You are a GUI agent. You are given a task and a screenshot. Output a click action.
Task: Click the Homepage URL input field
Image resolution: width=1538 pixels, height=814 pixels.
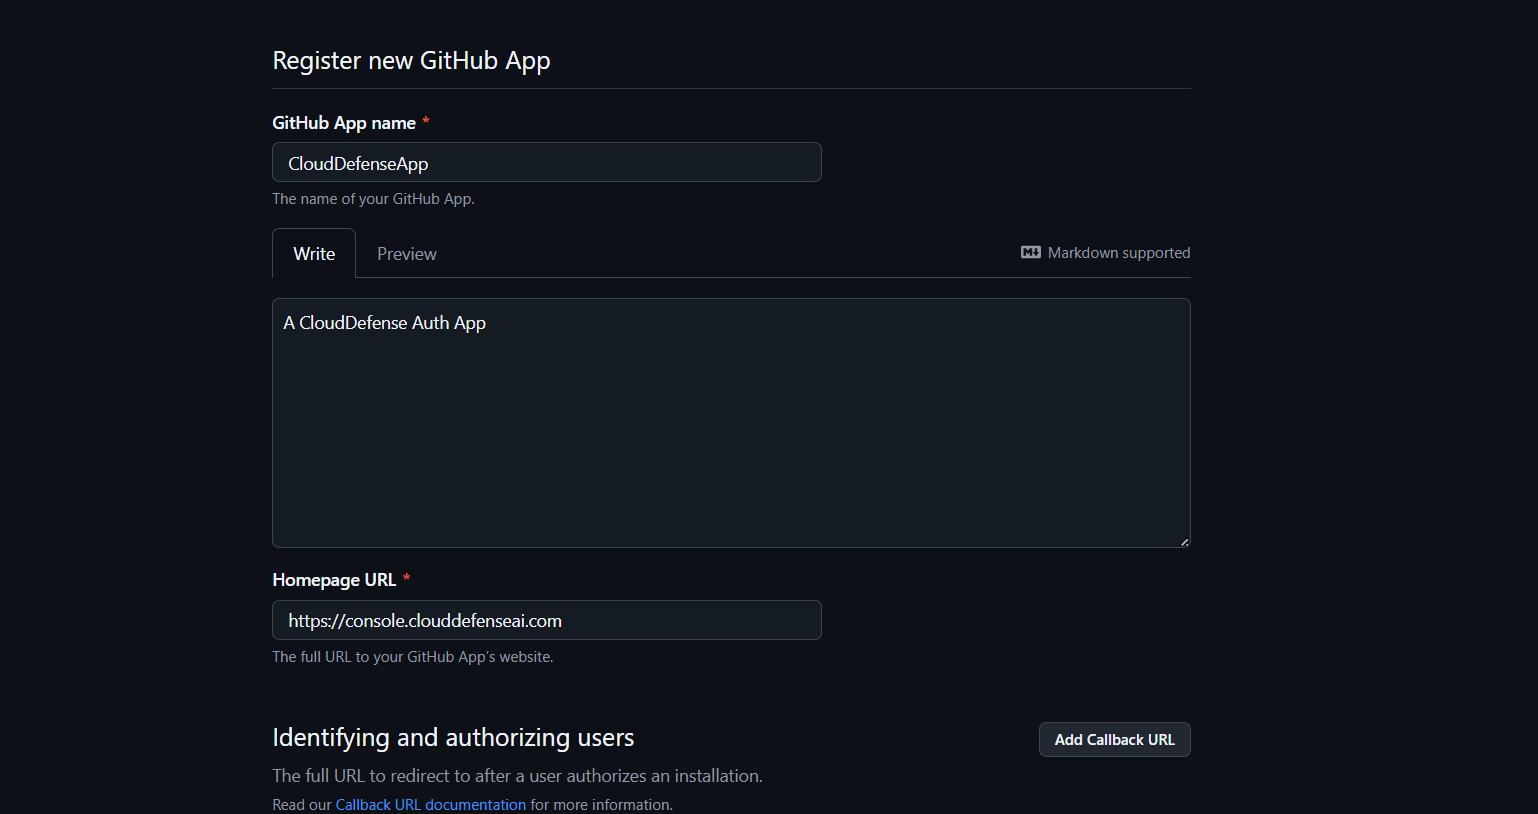tap(547, 620)
